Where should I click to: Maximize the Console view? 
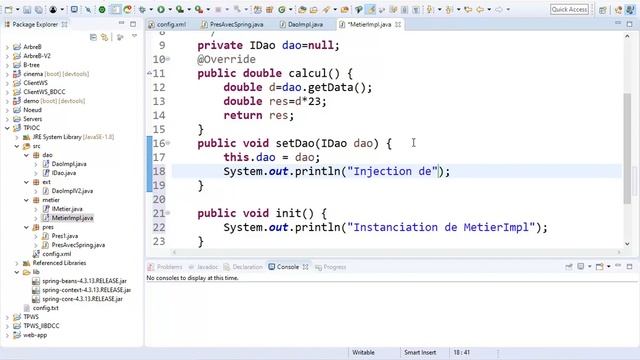pyautogui.click(x=629, y=267)
